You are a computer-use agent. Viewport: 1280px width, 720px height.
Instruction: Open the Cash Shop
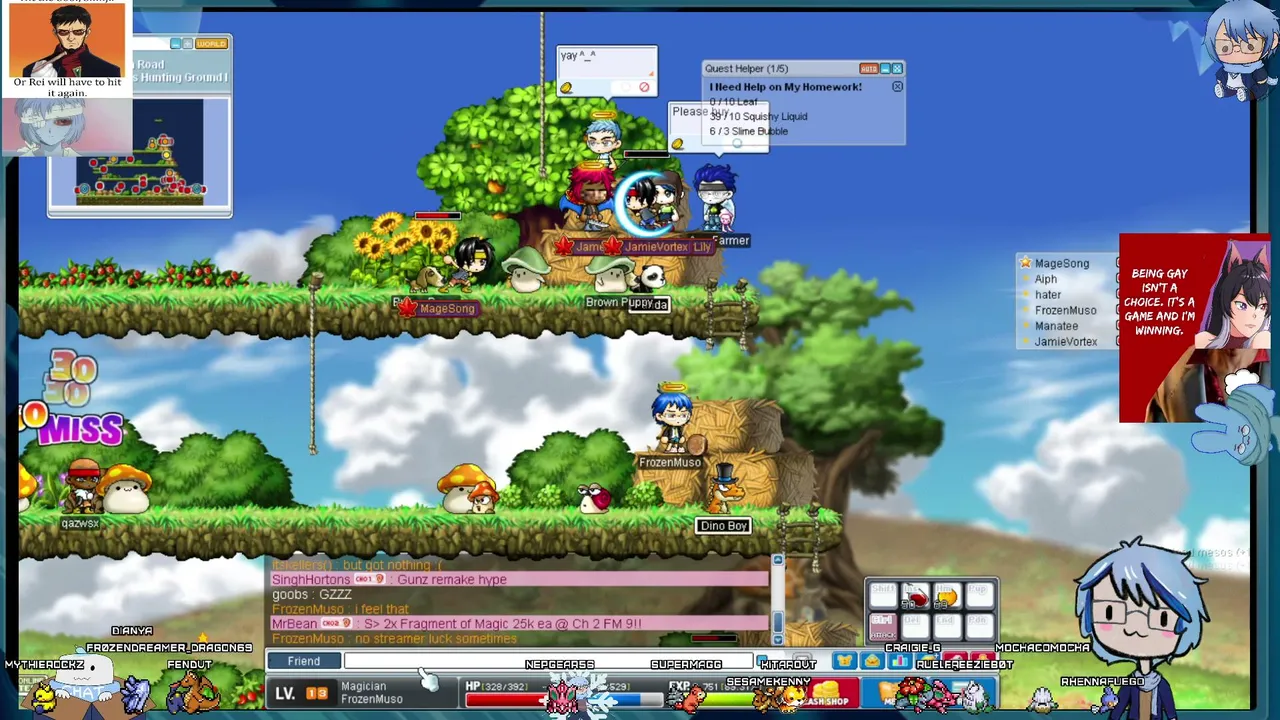click(828, 695)
